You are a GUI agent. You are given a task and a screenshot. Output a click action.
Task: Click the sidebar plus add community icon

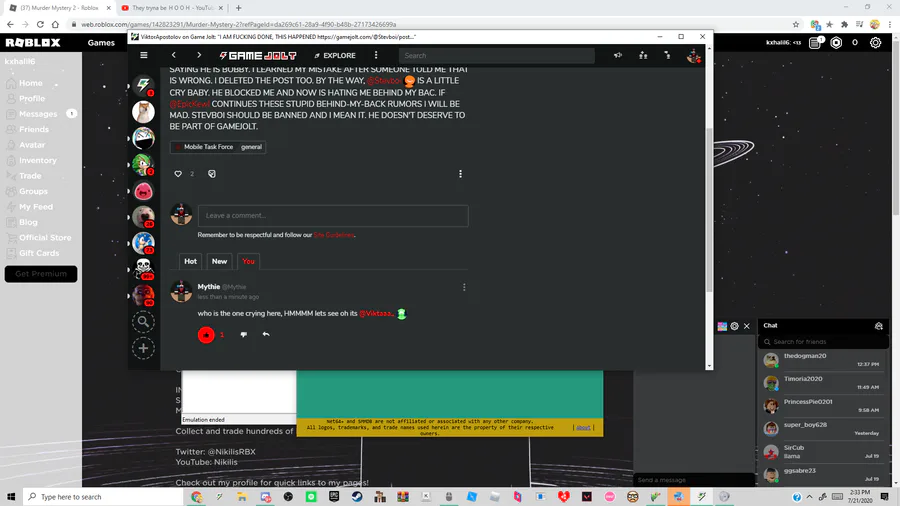tap(143, 348)
